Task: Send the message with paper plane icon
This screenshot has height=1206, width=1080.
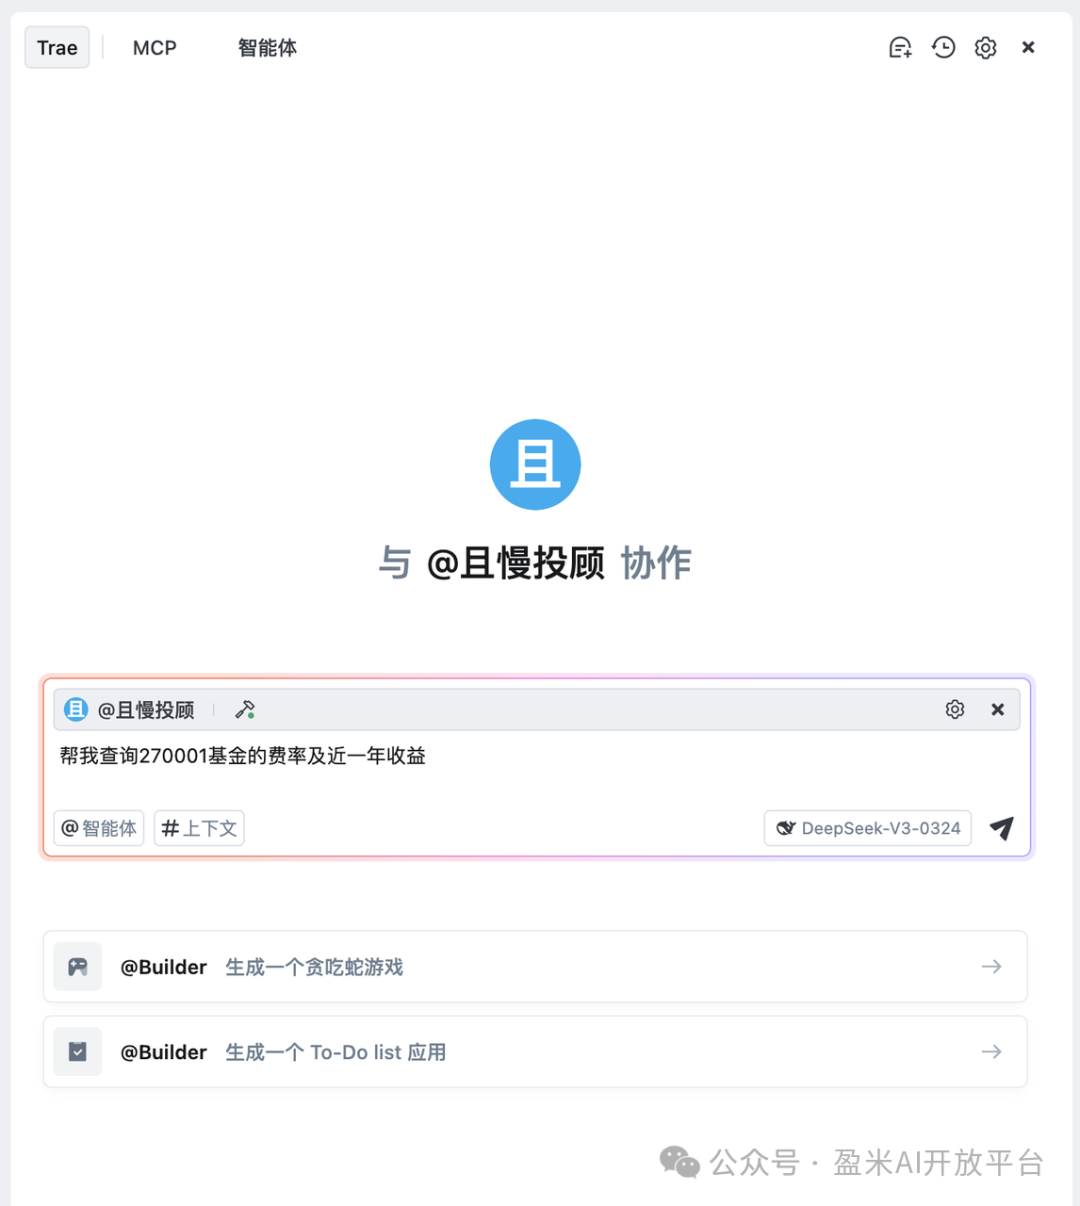Action: (x=1002, y=828)
